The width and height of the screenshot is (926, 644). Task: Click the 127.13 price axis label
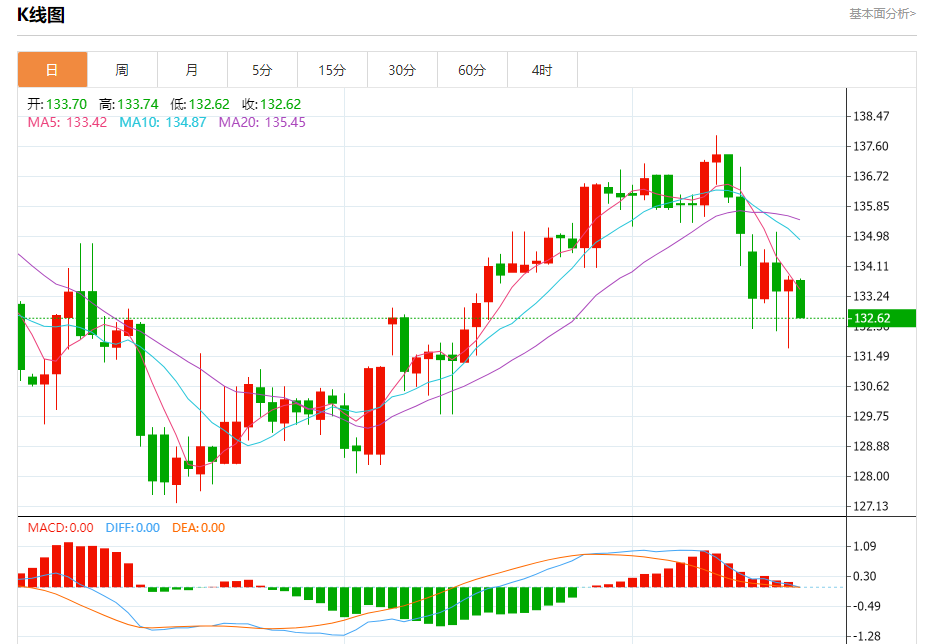[871, 506]
